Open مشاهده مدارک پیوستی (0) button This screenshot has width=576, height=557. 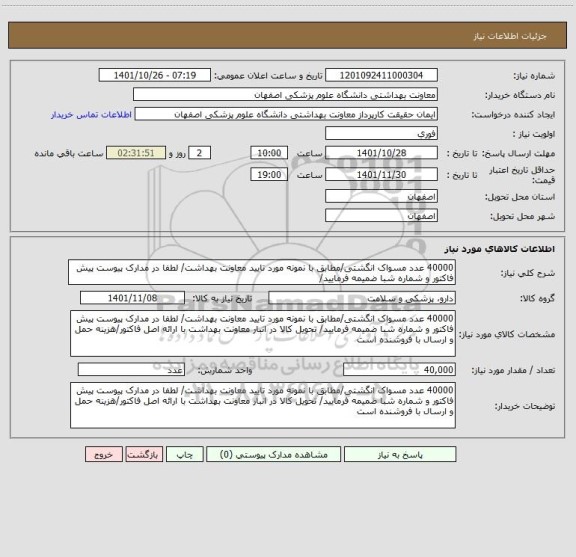[274, 454]
